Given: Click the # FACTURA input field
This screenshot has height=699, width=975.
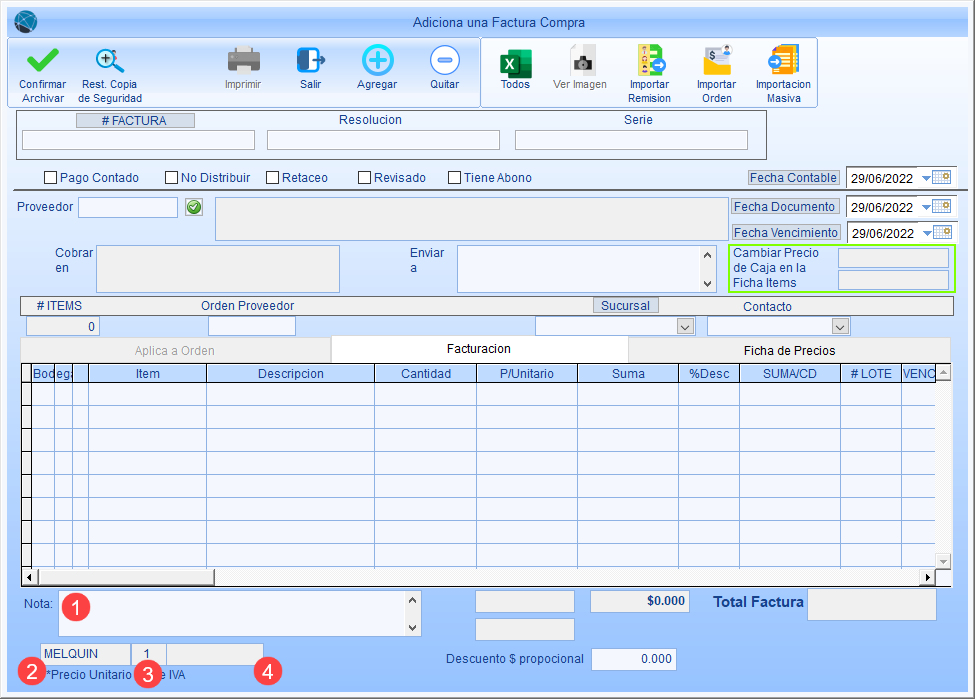Looking at the screenshot, I should (139, 140).
